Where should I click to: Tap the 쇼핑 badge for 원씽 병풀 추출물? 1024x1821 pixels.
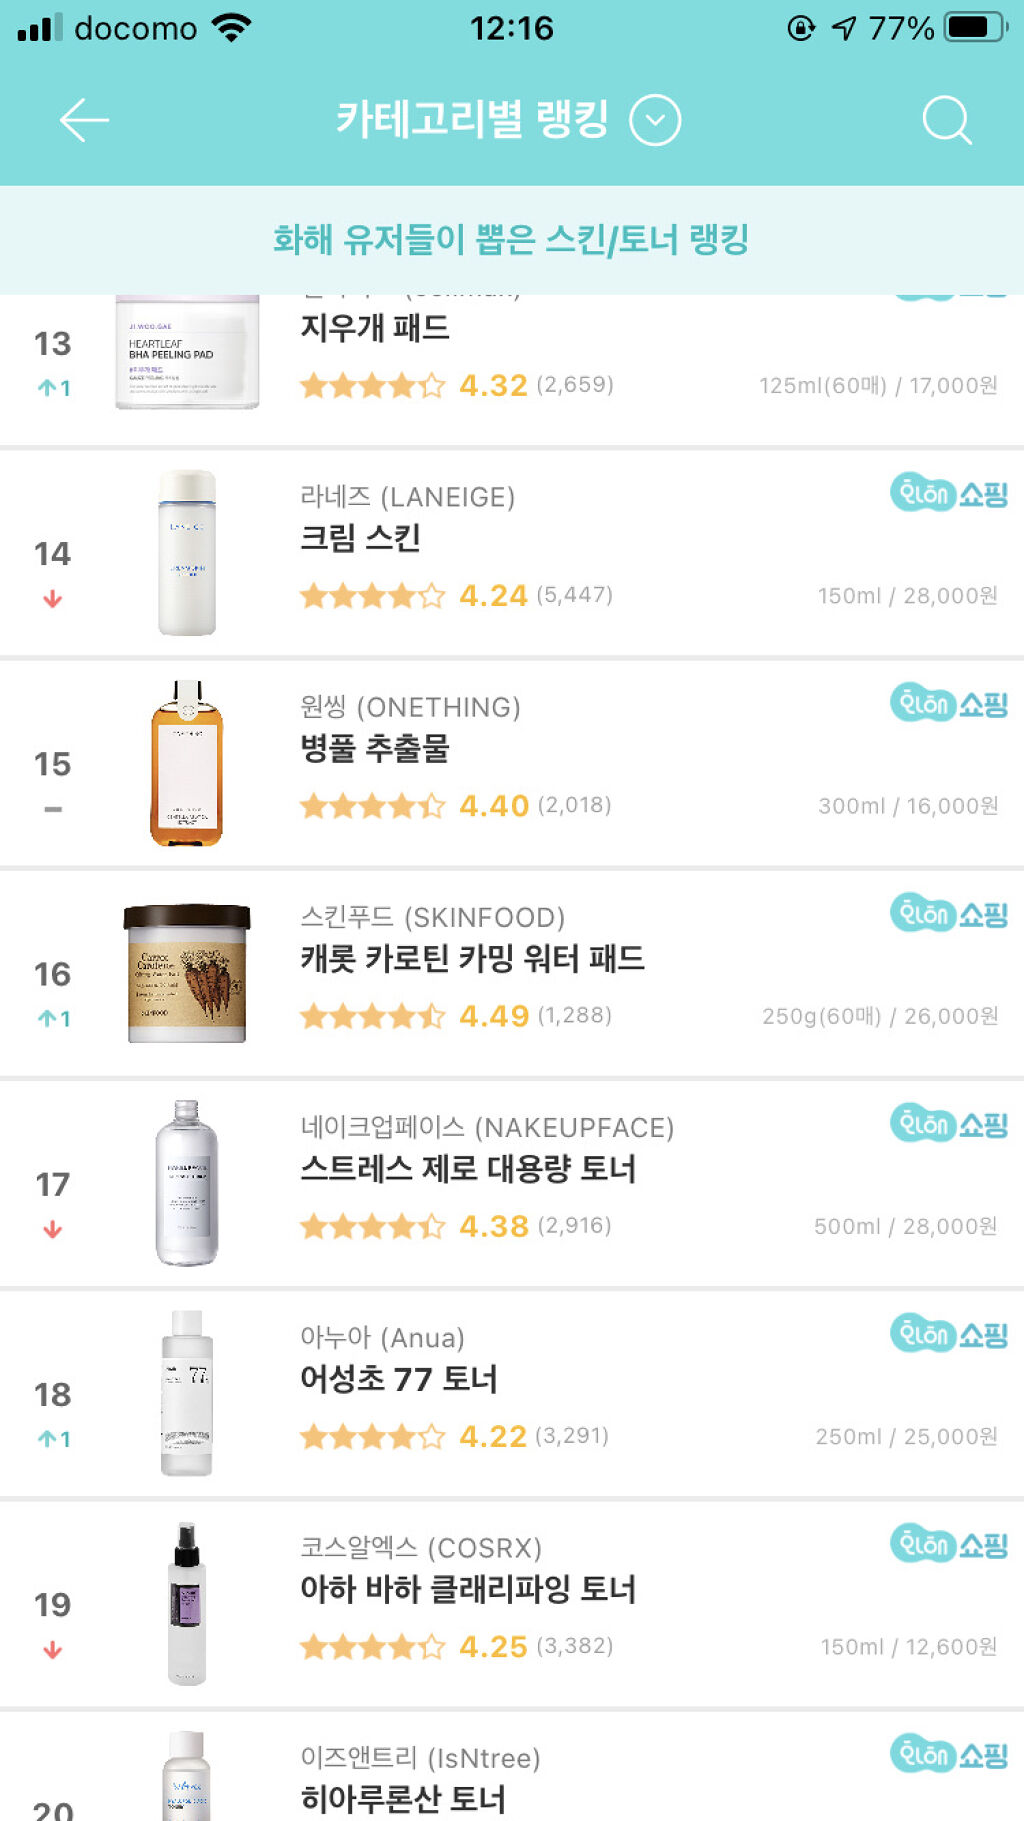[x=948, y=704]
